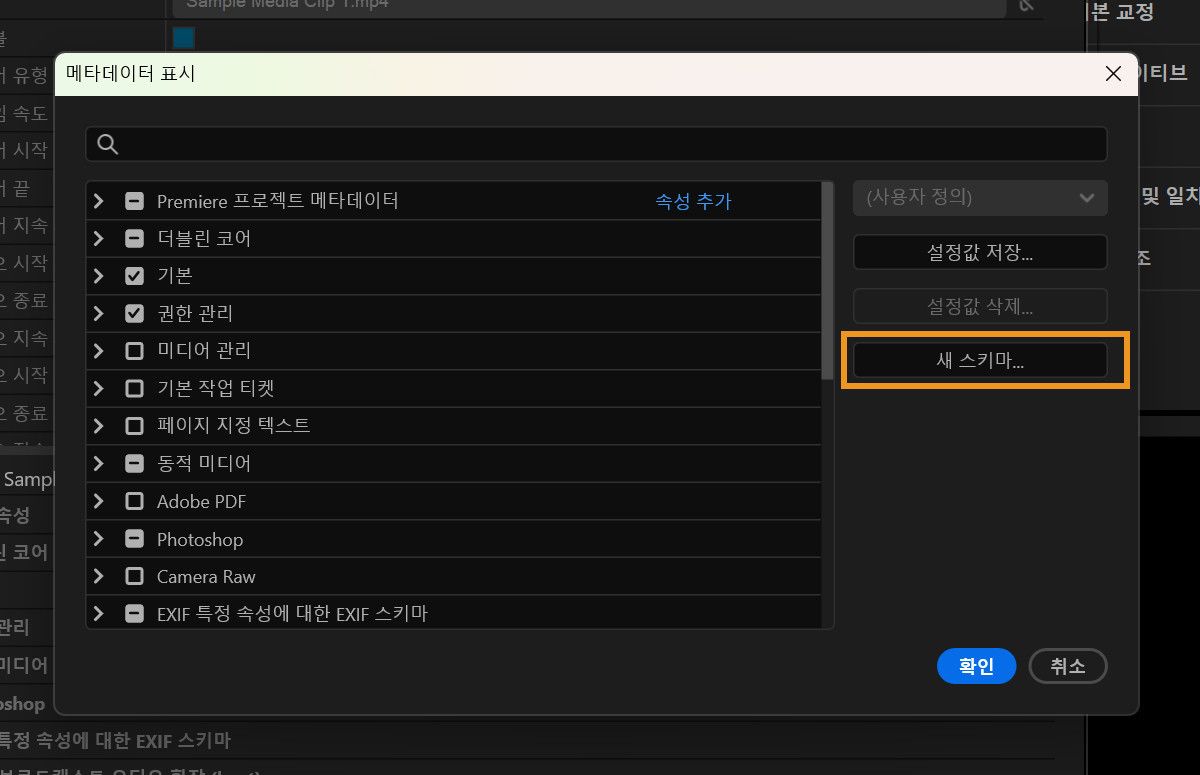Viewport: 1200px width, 775px height.
Task: Select the 페이지 지정 텍스트 label
Action: click(234, 426)
